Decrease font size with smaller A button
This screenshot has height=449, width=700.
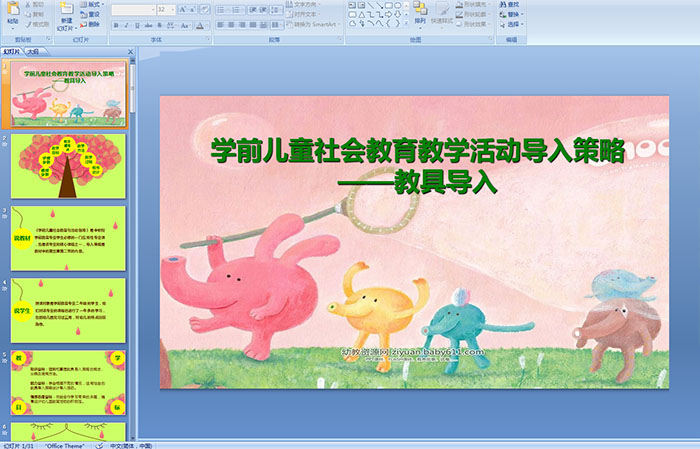coord(193,9)
